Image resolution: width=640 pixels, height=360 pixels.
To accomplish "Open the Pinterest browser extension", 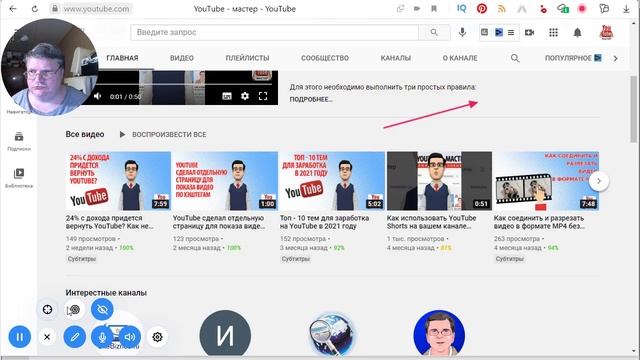I will [x=482, y=9].
